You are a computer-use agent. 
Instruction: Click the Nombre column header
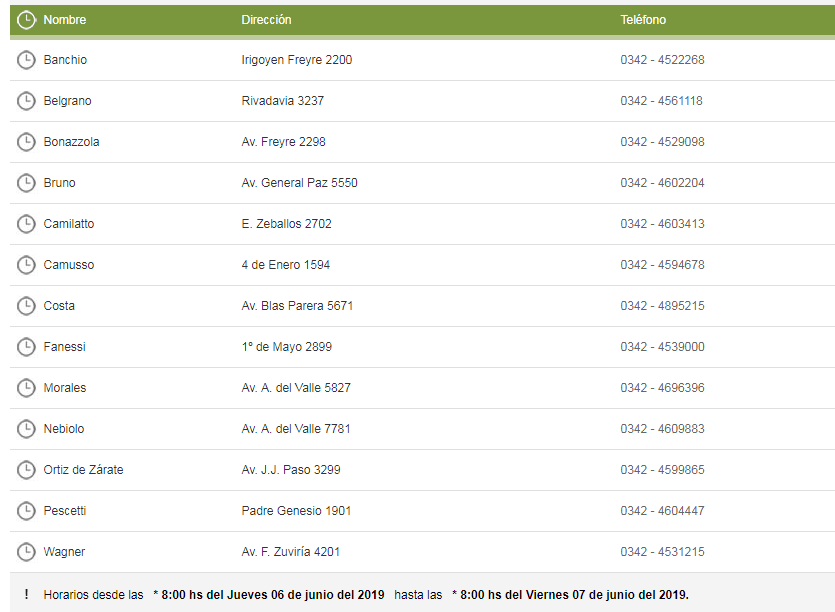pyautogui.click(x=65, y=20)
